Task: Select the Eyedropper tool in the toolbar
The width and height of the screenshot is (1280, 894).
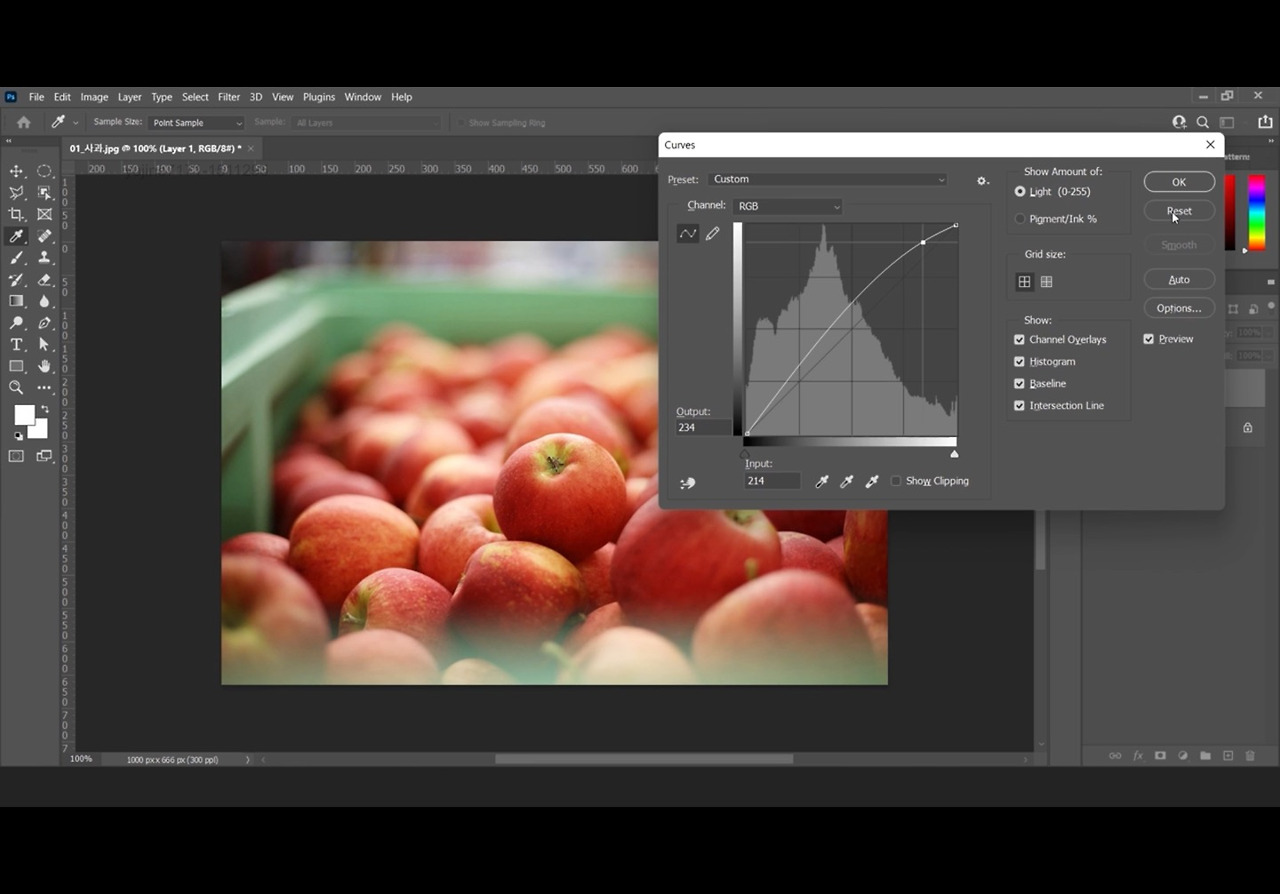Action: [17, 237]
